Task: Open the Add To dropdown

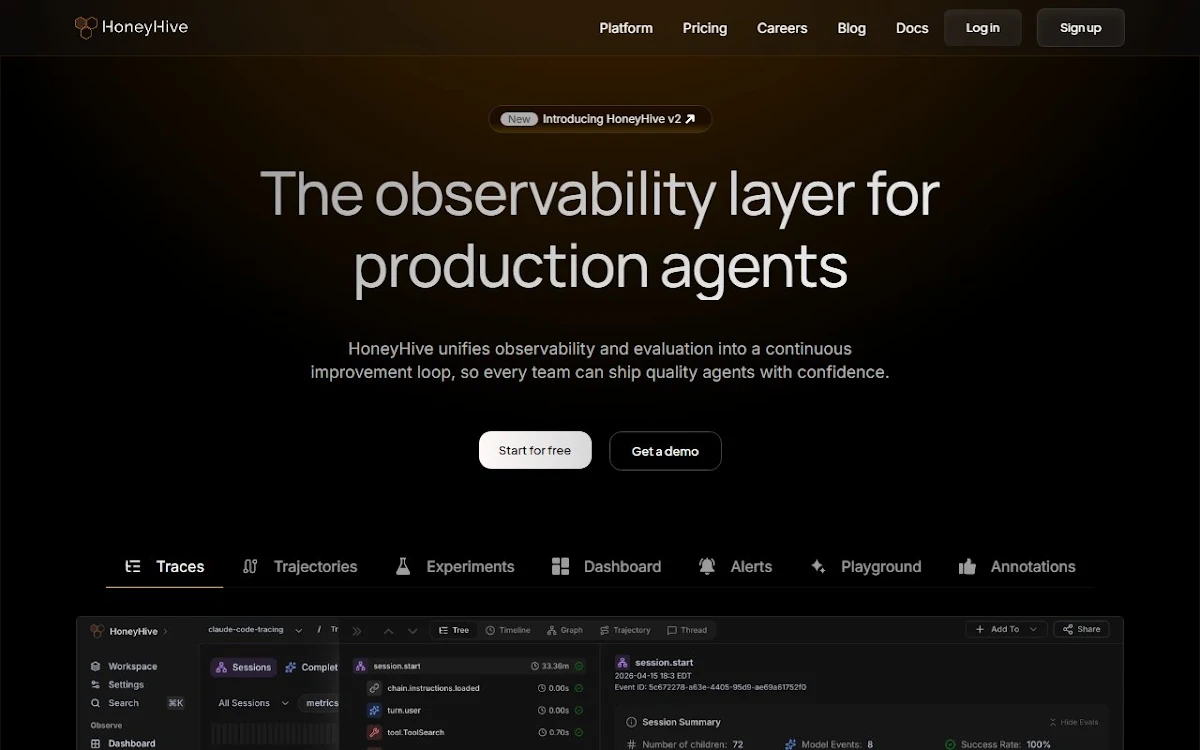Action: (1006, 629)
